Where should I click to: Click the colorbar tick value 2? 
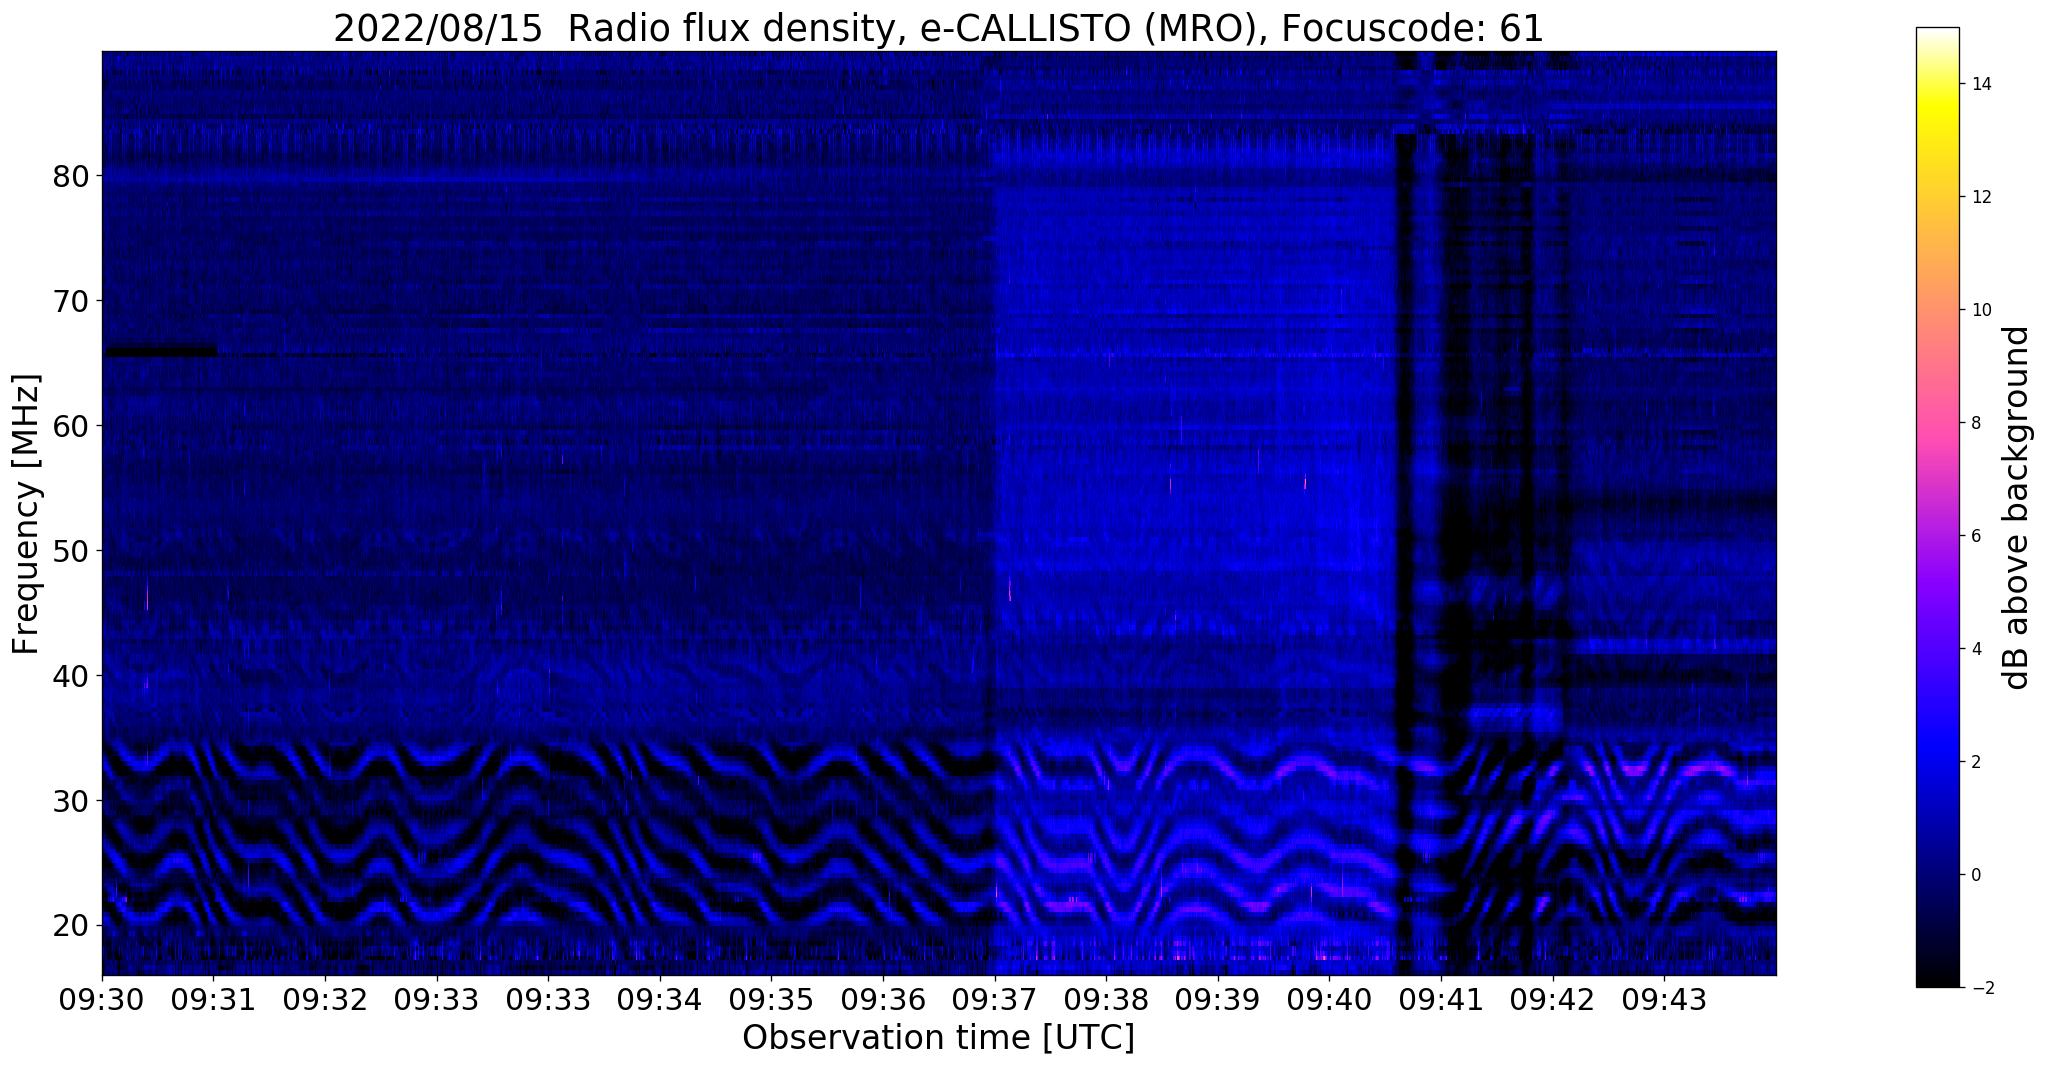[x=1975, y=762]
